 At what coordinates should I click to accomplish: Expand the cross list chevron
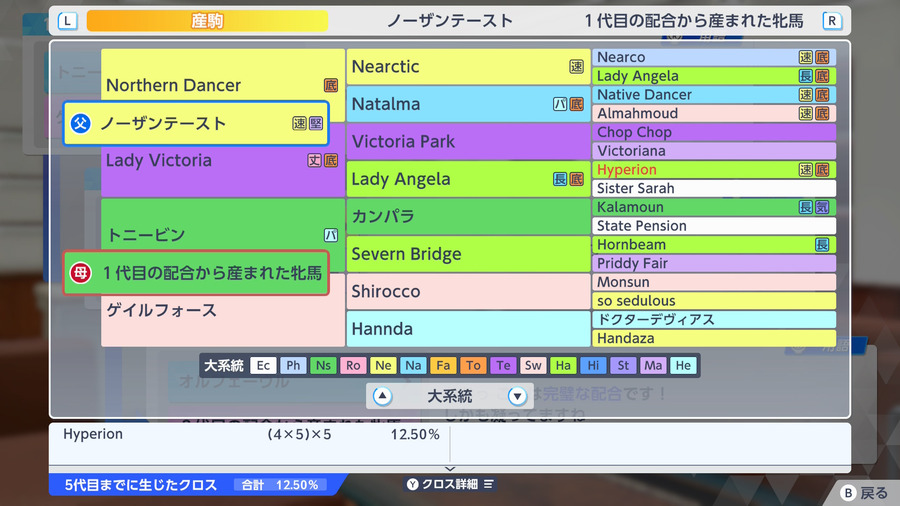450,469
